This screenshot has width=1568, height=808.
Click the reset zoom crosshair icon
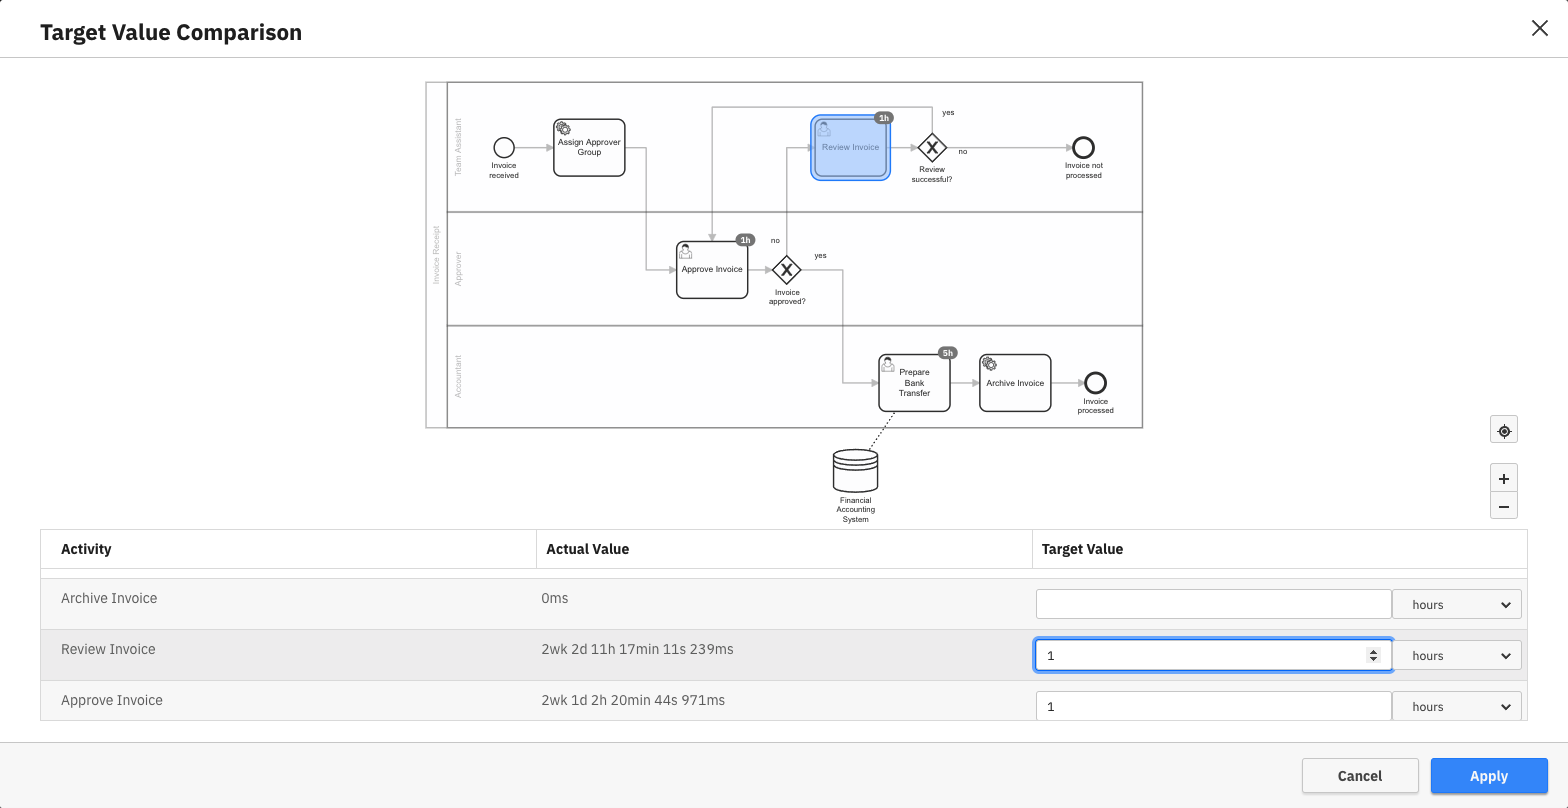[x=1503, y=431]
